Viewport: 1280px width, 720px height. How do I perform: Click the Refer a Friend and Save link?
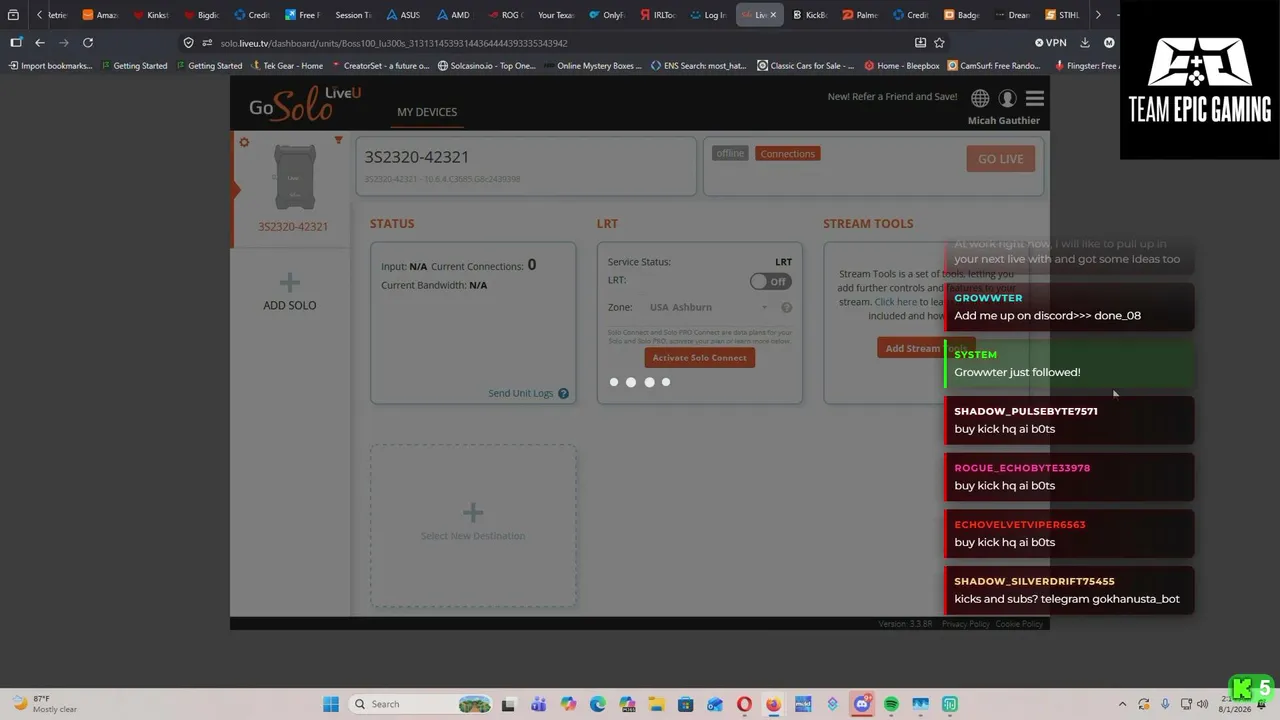(x=892, y=97)
